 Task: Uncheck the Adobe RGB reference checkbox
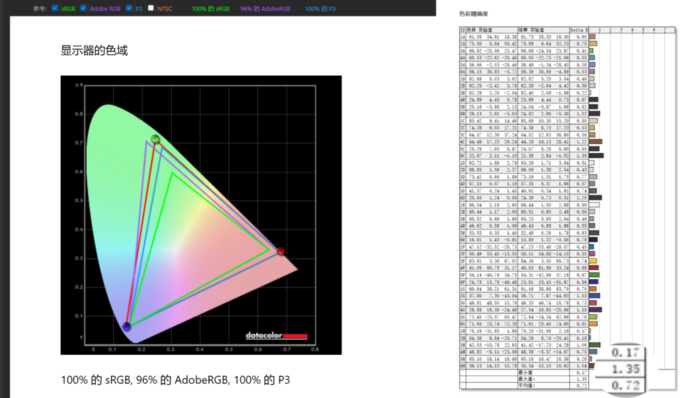pyautogui.click(x=83, y=8)
